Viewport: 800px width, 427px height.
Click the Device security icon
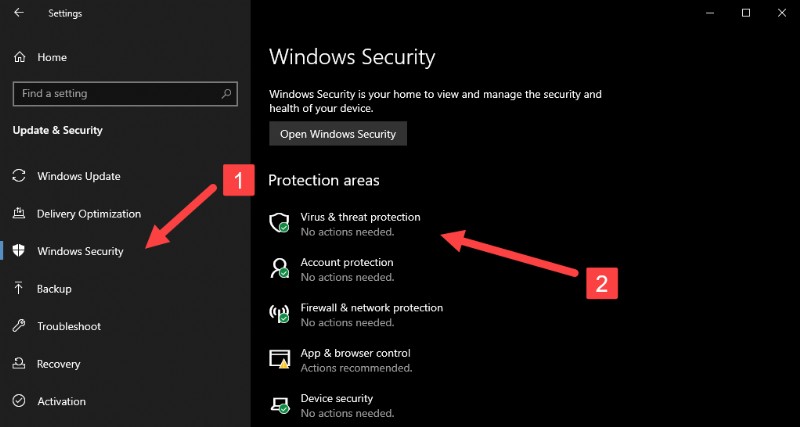[280, 405]
